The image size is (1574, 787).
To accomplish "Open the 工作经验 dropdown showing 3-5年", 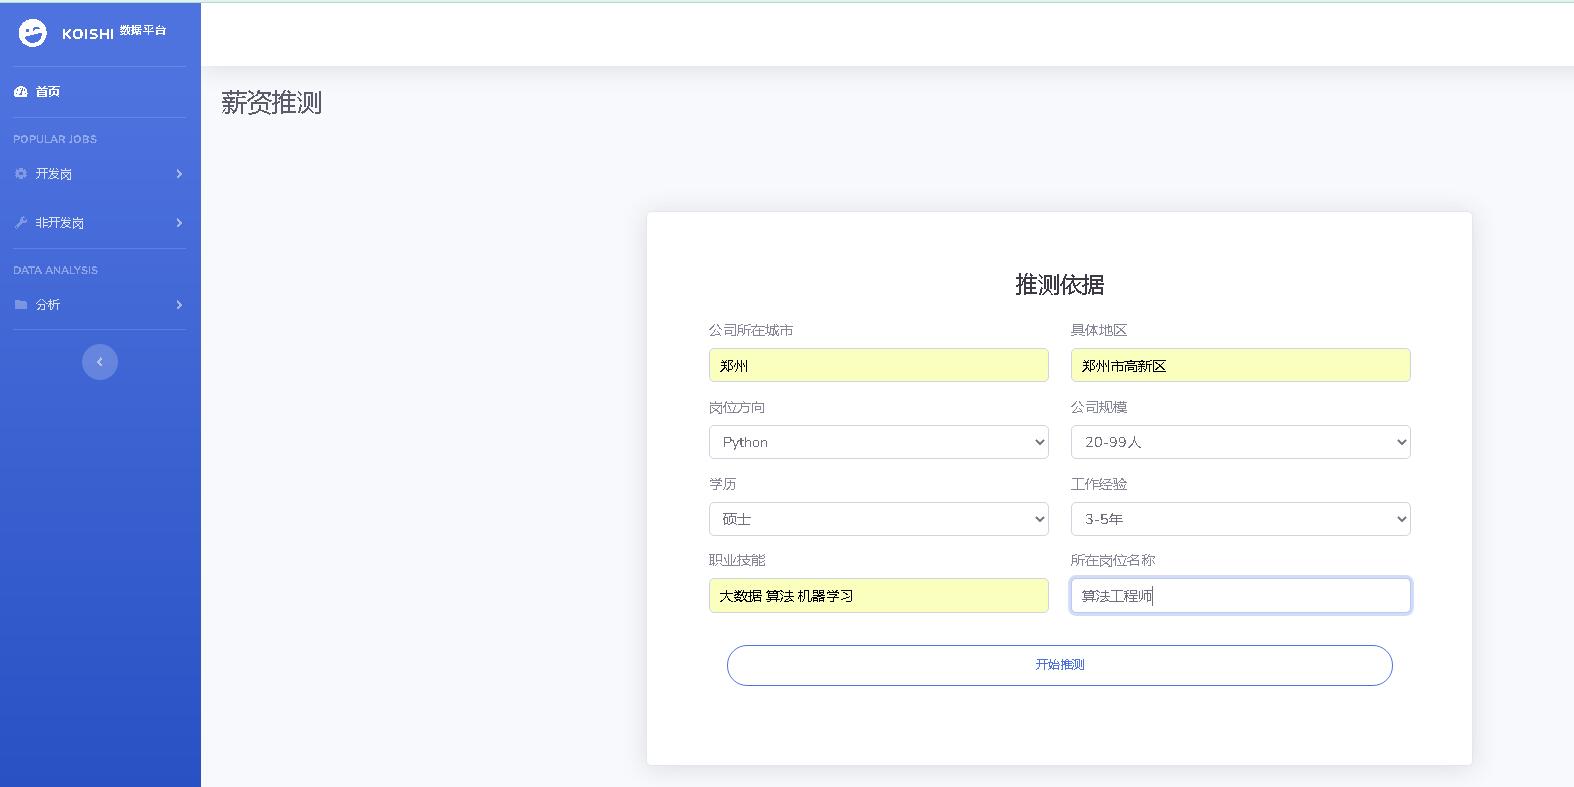I will pos(1241,519).
